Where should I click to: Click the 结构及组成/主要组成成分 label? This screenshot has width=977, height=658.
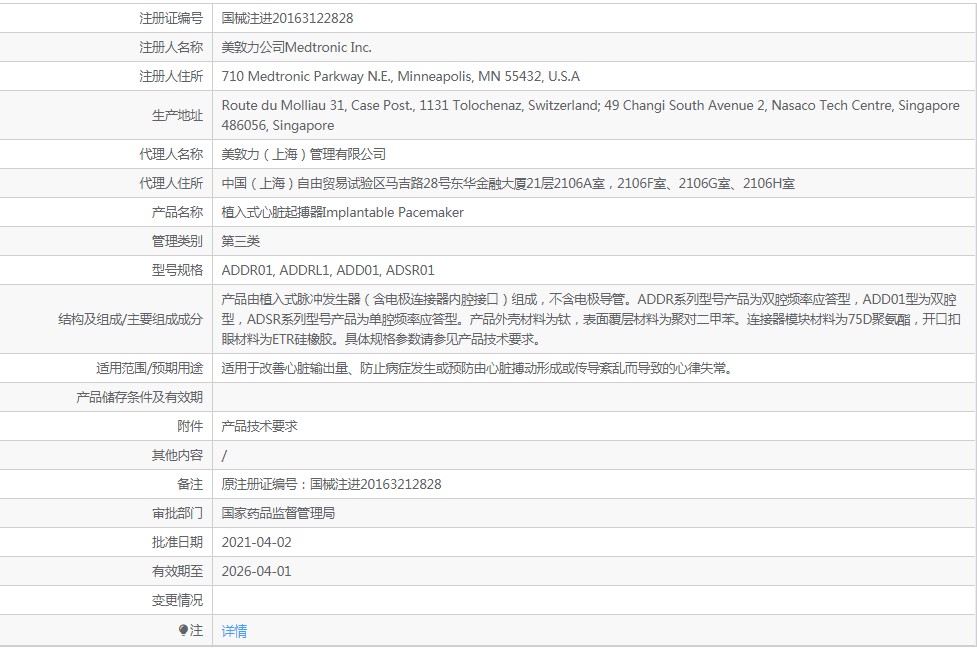click(x=130, y=319)
